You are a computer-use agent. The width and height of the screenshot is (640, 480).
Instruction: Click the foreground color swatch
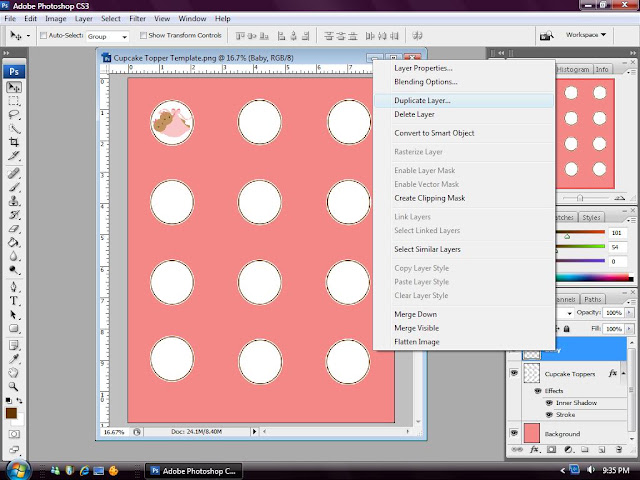[11, 413]
